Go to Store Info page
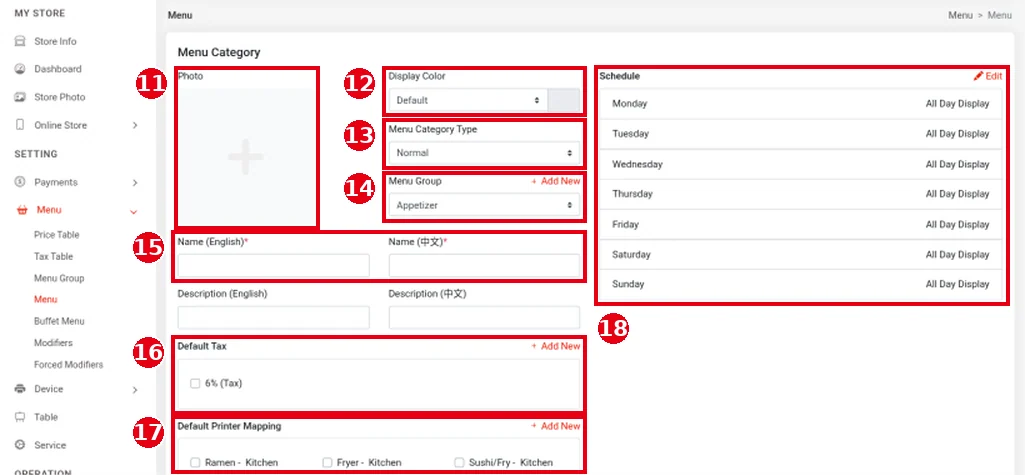Image resolution: width=1025 pixels, height=475 pixels. pos(55,41)
